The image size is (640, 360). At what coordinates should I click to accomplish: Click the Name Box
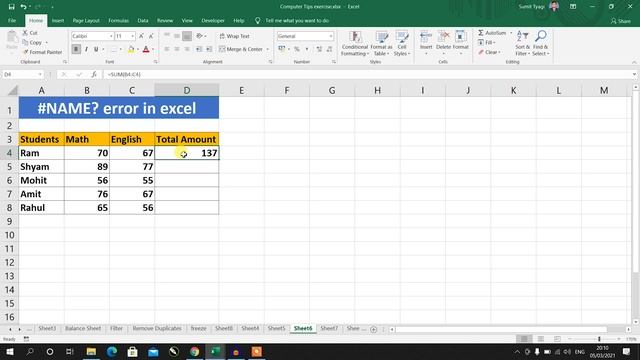tap(19, 75)
